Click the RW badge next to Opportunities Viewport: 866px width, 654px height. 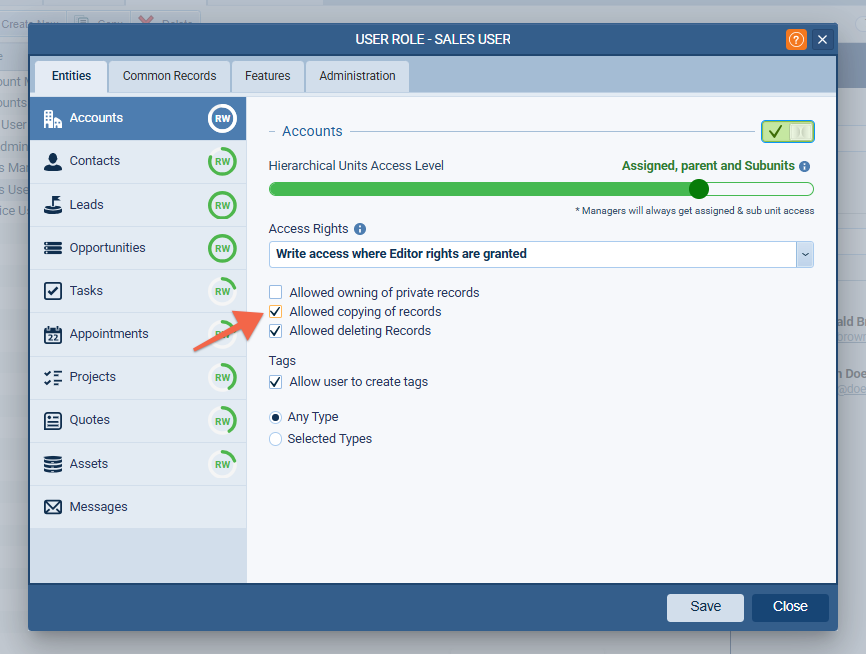[x=222, y=248]
